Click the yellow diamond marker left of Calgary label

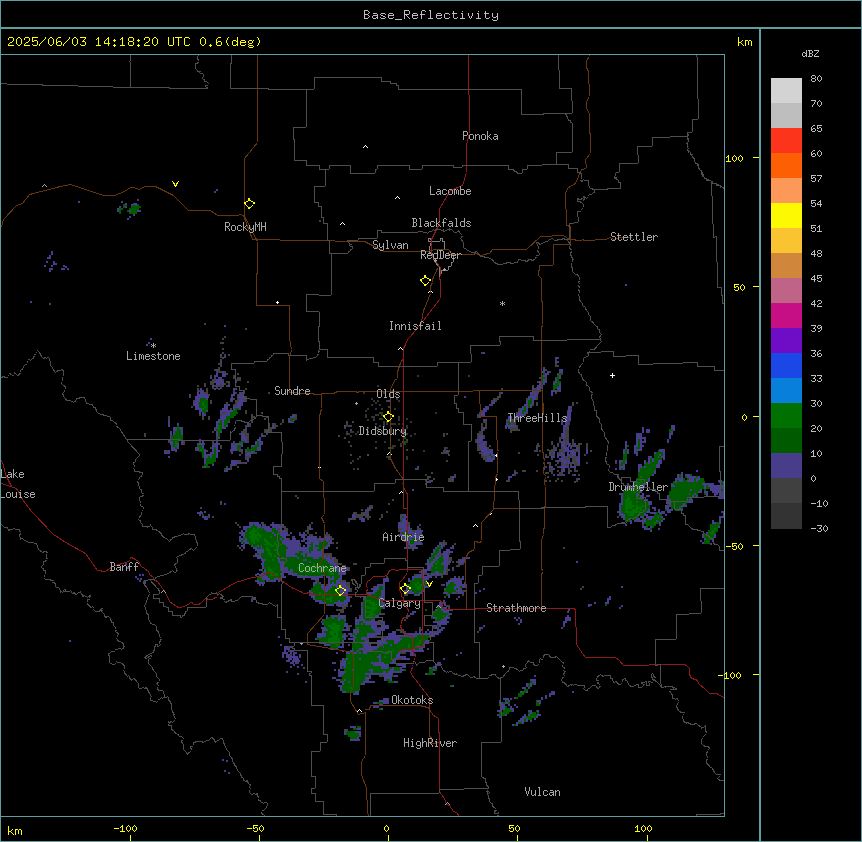pos(405,589)
